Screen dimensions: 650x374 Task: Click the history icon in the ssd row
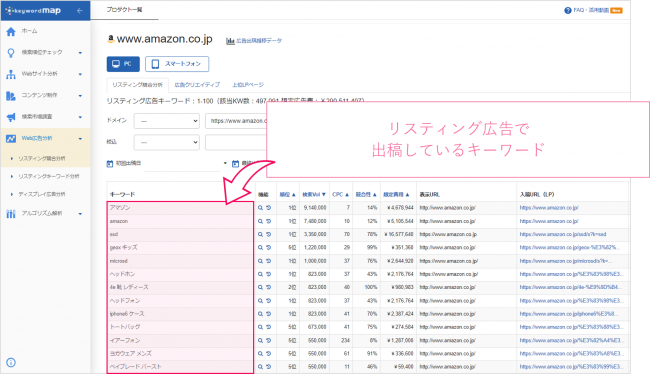tap(268, 234)
